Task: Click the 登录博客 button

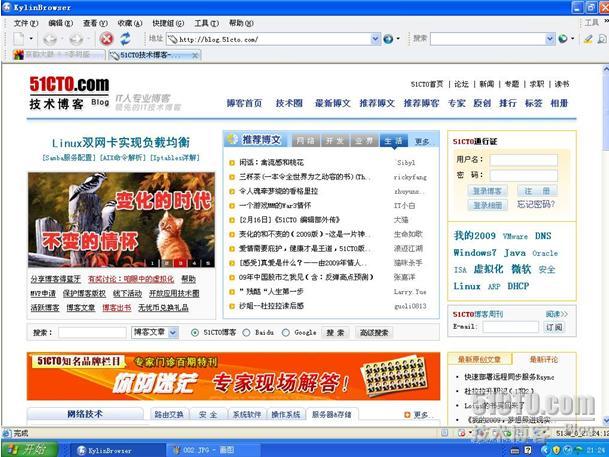Action: 487,191
